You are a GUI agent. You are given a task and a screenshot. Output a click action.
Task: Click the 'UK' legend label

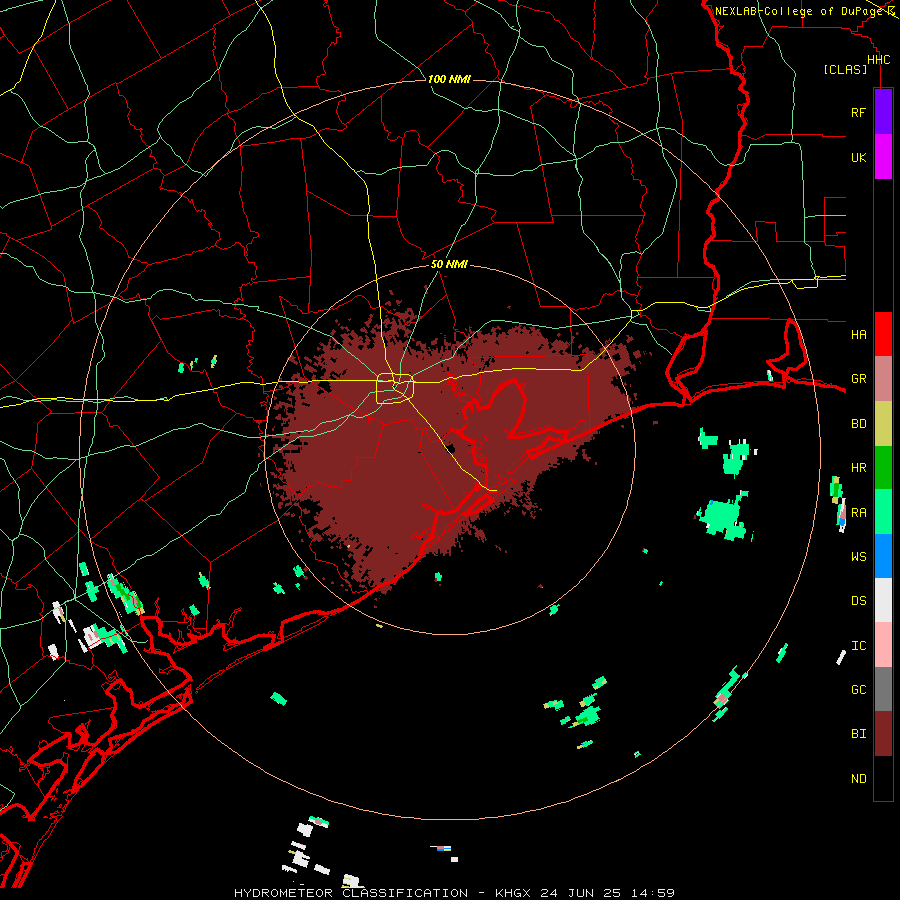[x=858, y=157]
